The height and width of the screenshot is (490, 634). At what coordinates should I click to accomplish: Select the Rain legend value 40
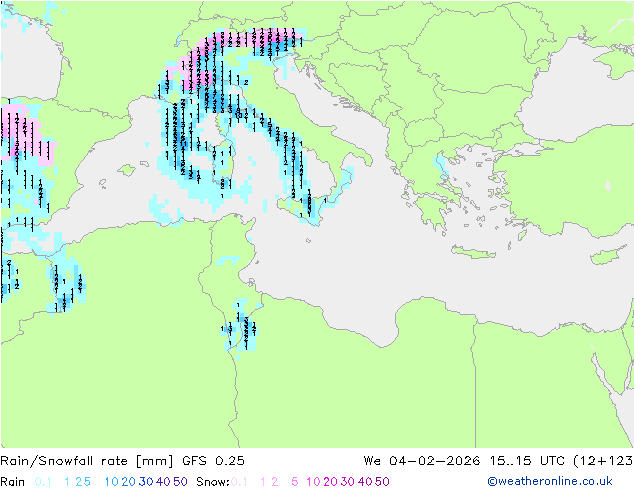point(163,482)
